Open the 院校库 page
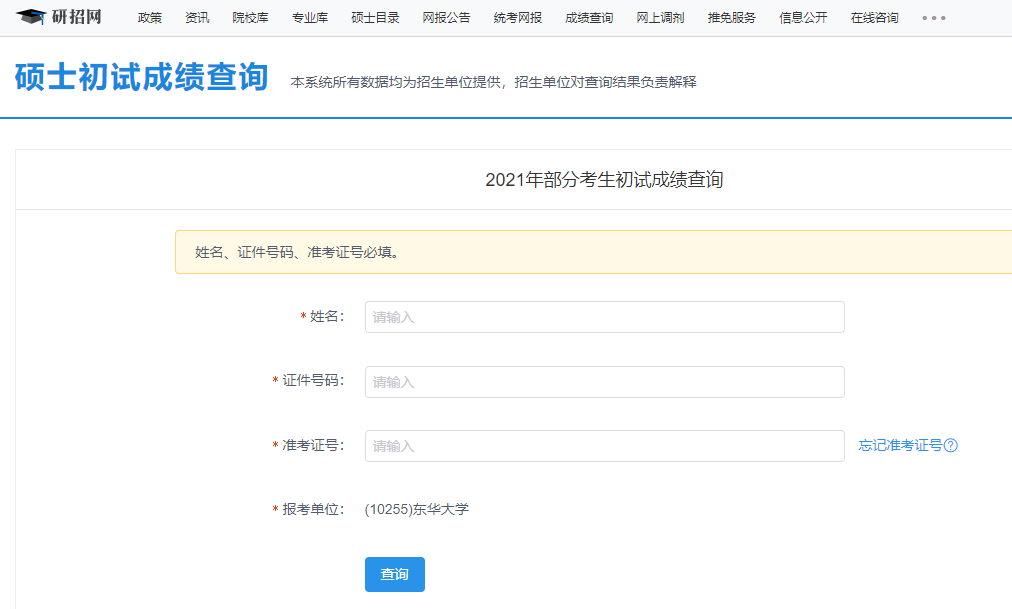1012x609 pixels. tap(250, 17)
